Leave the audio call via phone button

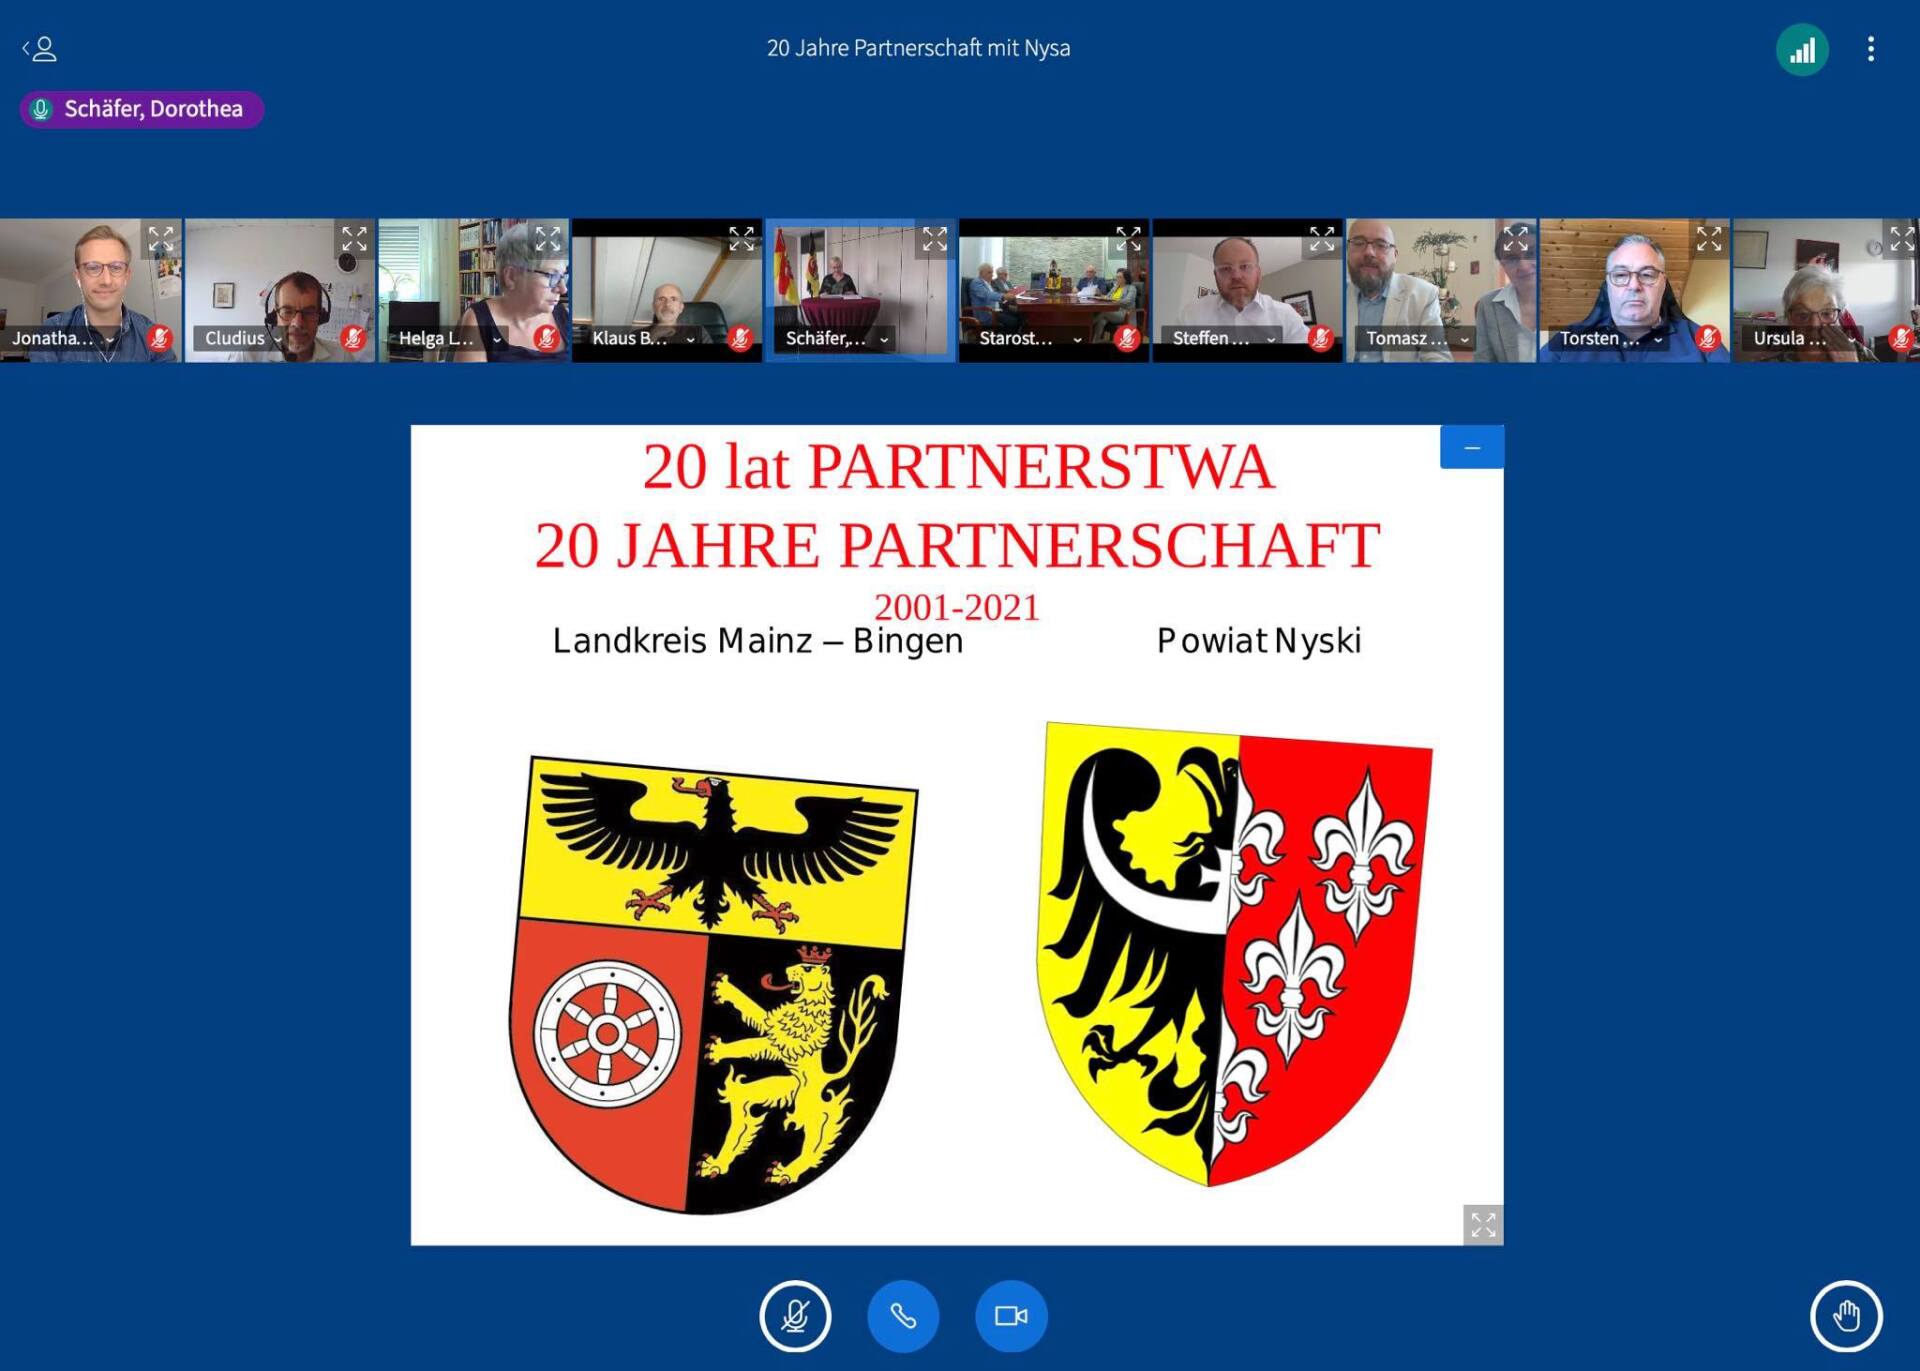click(x=903, y=1316)
